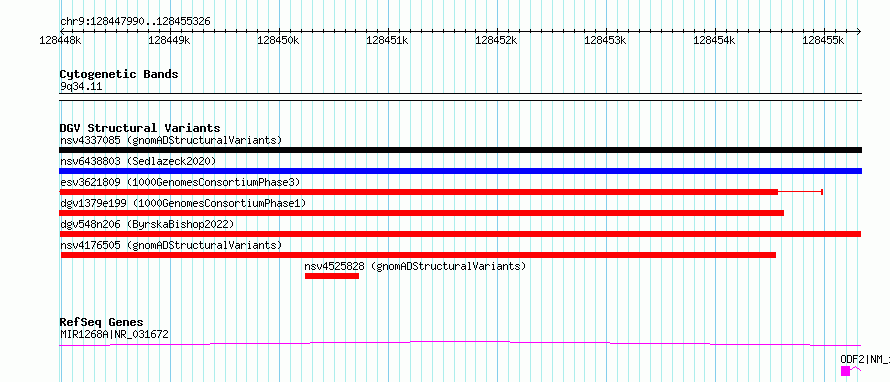Image resolution: width=890 pixels, height=382 pixels.
Task: Click the 9q34.11 band label
Action: (x=81, y=86)
